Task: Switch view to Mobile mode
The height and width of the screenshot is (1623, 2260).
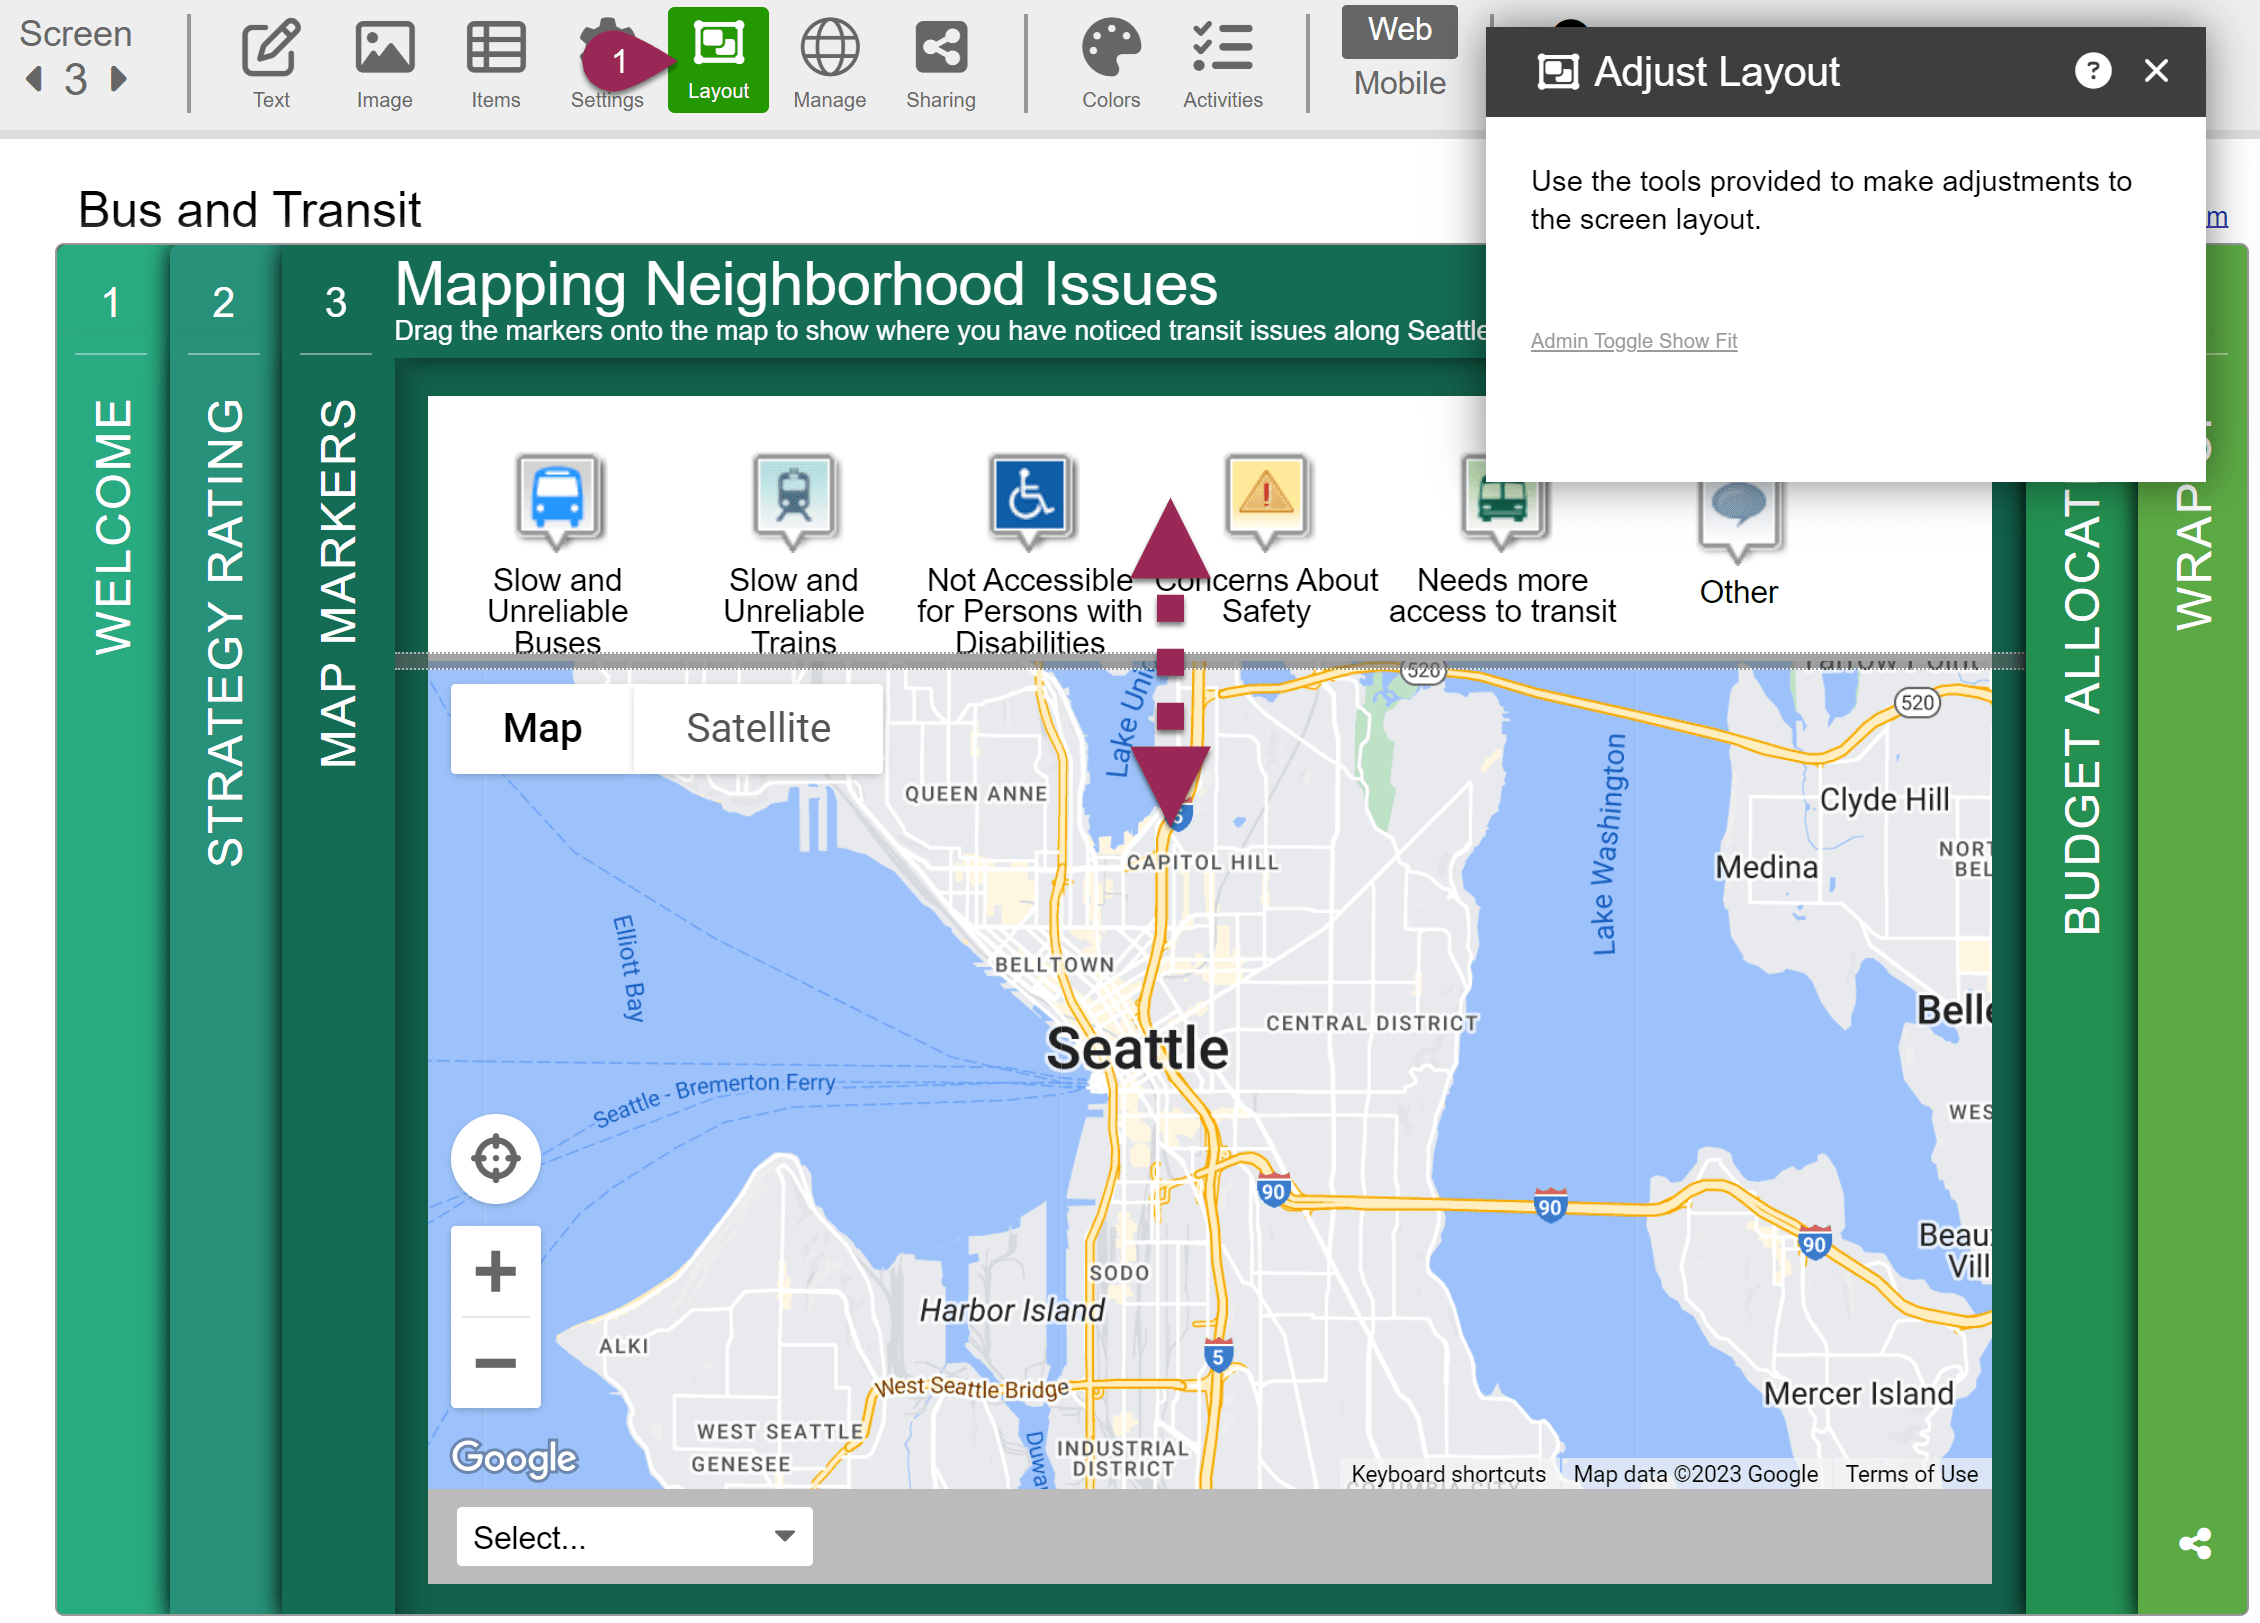Action: (x=1399, y=84)
